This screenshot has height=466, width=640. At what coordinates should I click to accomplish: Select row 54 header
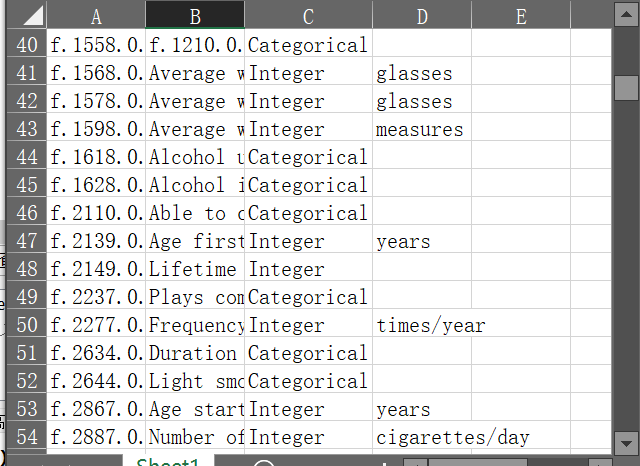[x=27, y=437]
